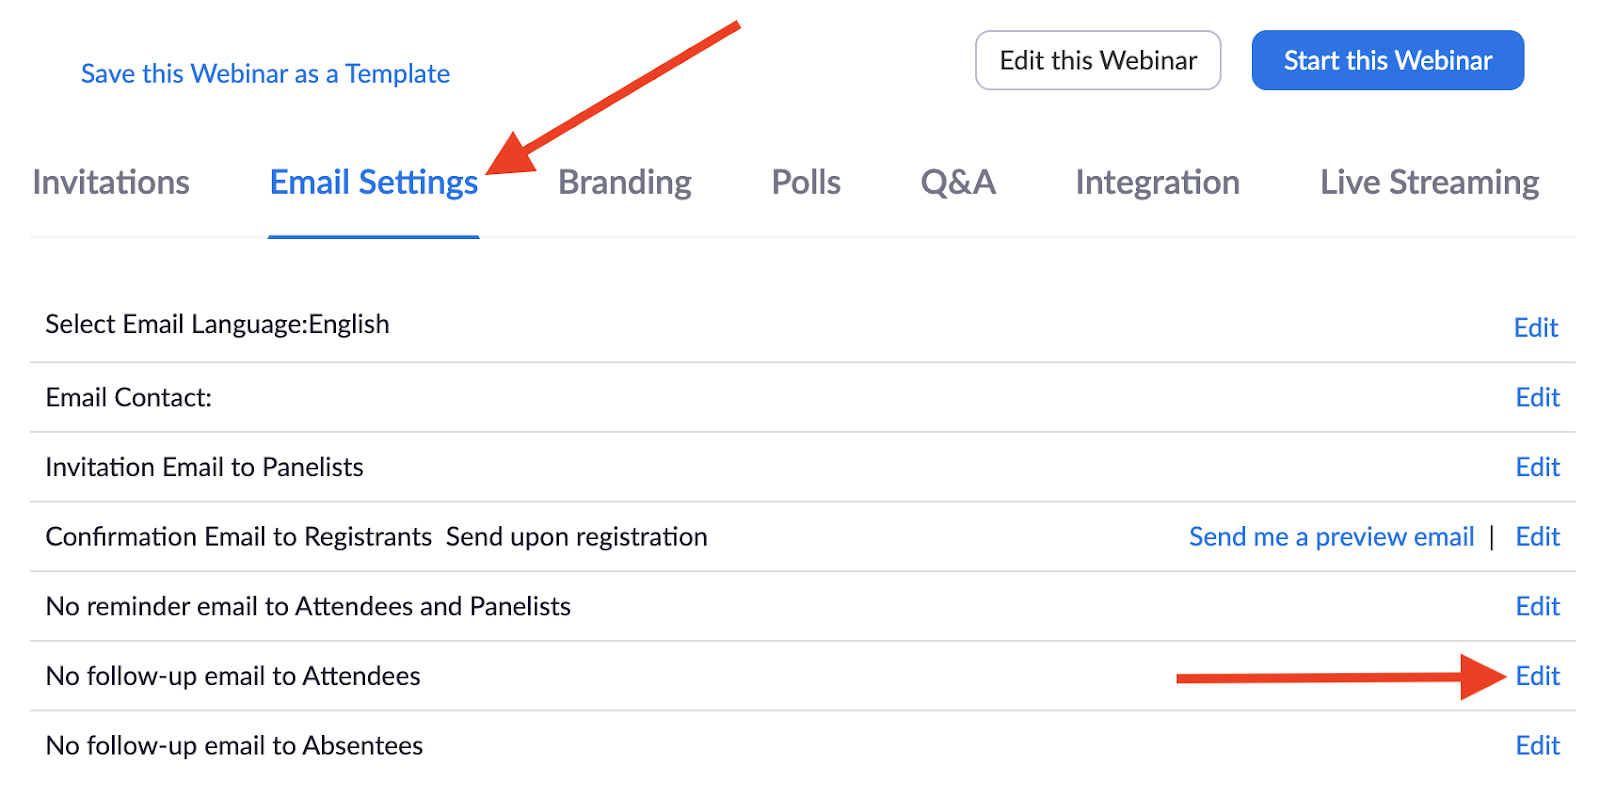This screenshot has width=1600, height=798.
Task: Edit reminder email to Attendees and Panelists
Action: point(1537,606)
